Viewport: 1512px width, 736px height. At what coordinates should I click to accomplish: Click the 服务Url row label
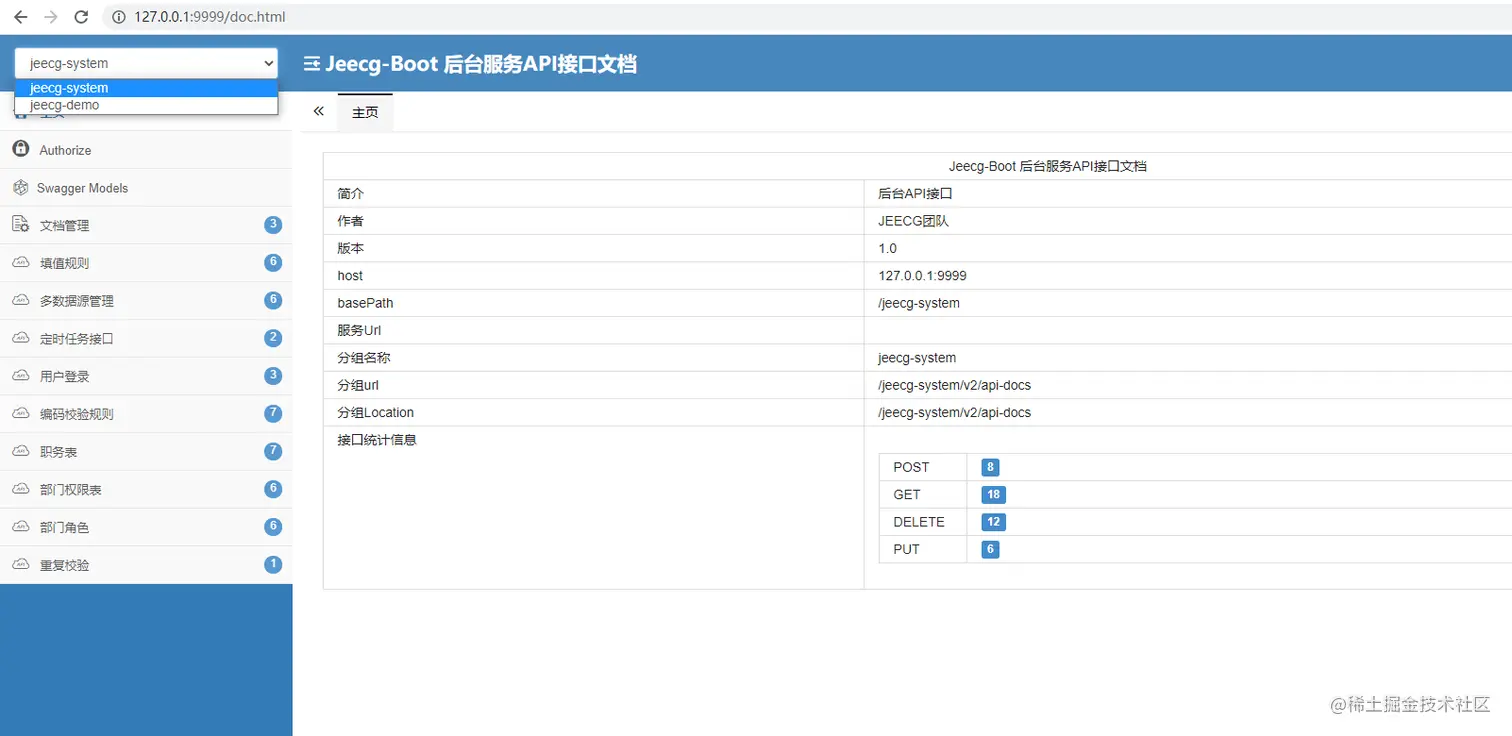point(360,330)
